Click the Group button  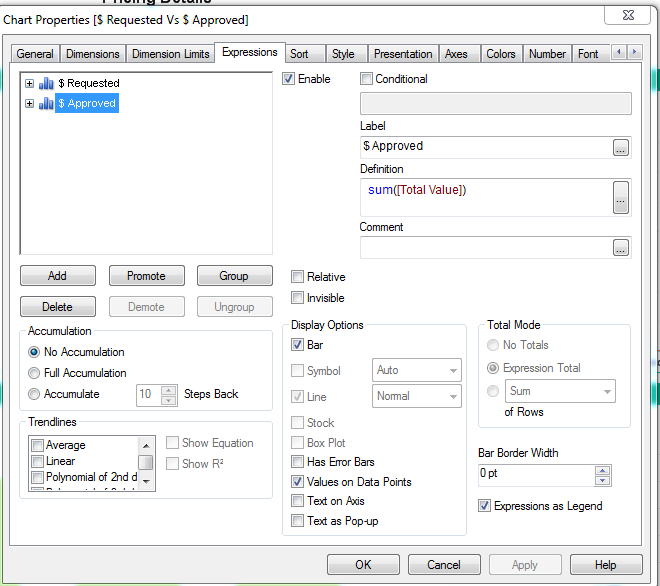coord(234,276)
